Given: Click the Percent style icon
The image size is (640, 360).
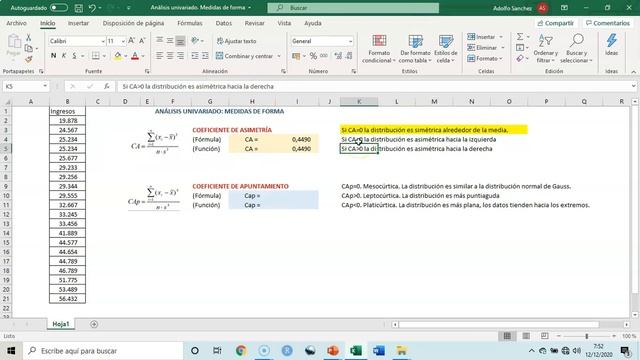Looking at the screenshot, I should 313,56.
